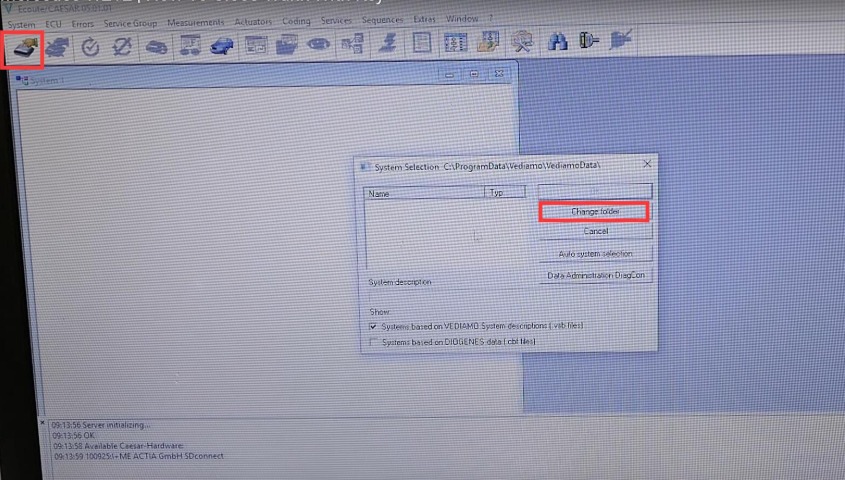Uncheck systems based on VEDIAMO descriptions
Image resolution: width=845 pixels, height=480 pixels.
pyautogui.click(x=374, y=326)
